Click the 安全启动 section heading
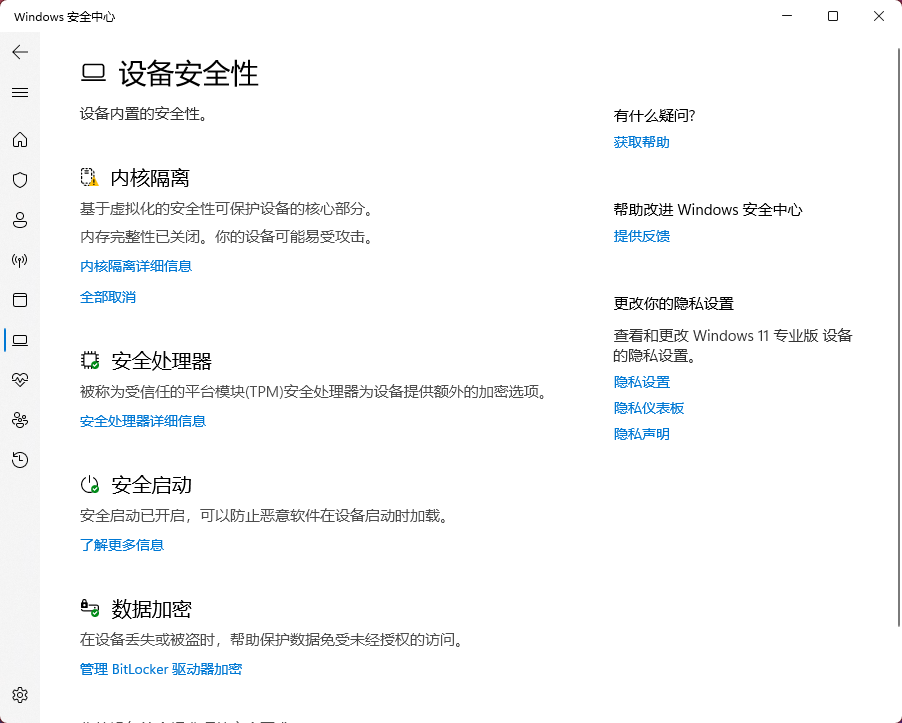The width and height of the screenshot is (902, 723). [x=151, y=485]
